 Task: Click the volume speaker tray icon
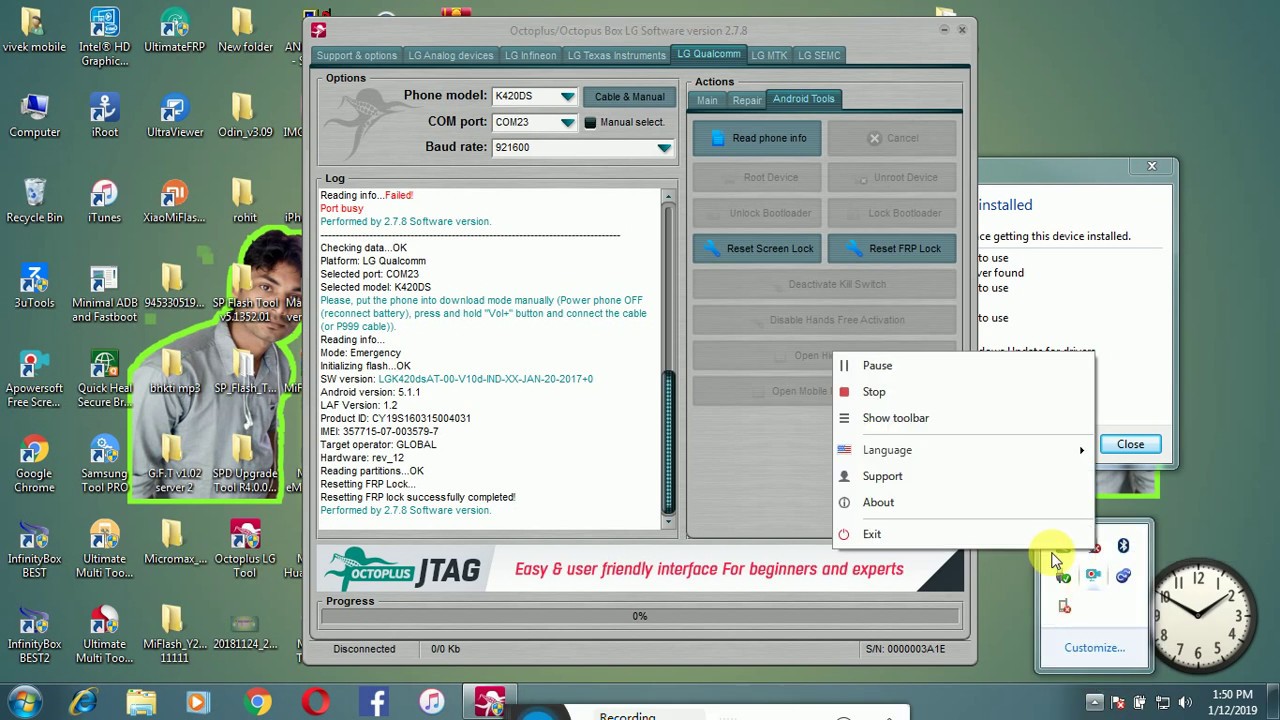1186,703
